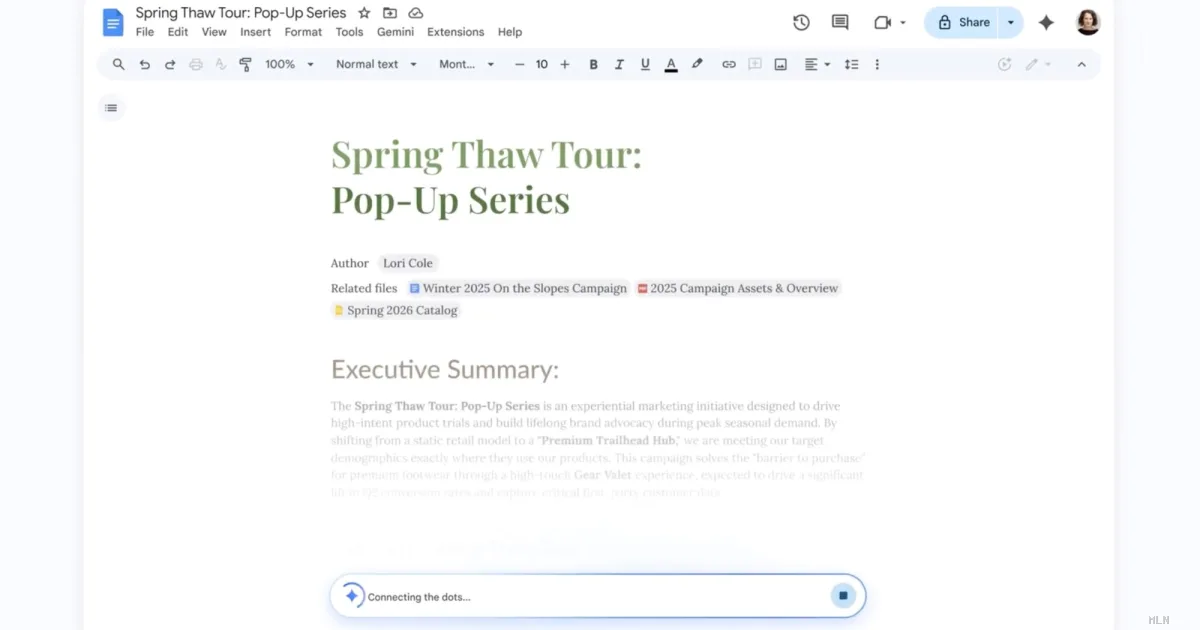Expand the Normal text style dropdown

376,64
